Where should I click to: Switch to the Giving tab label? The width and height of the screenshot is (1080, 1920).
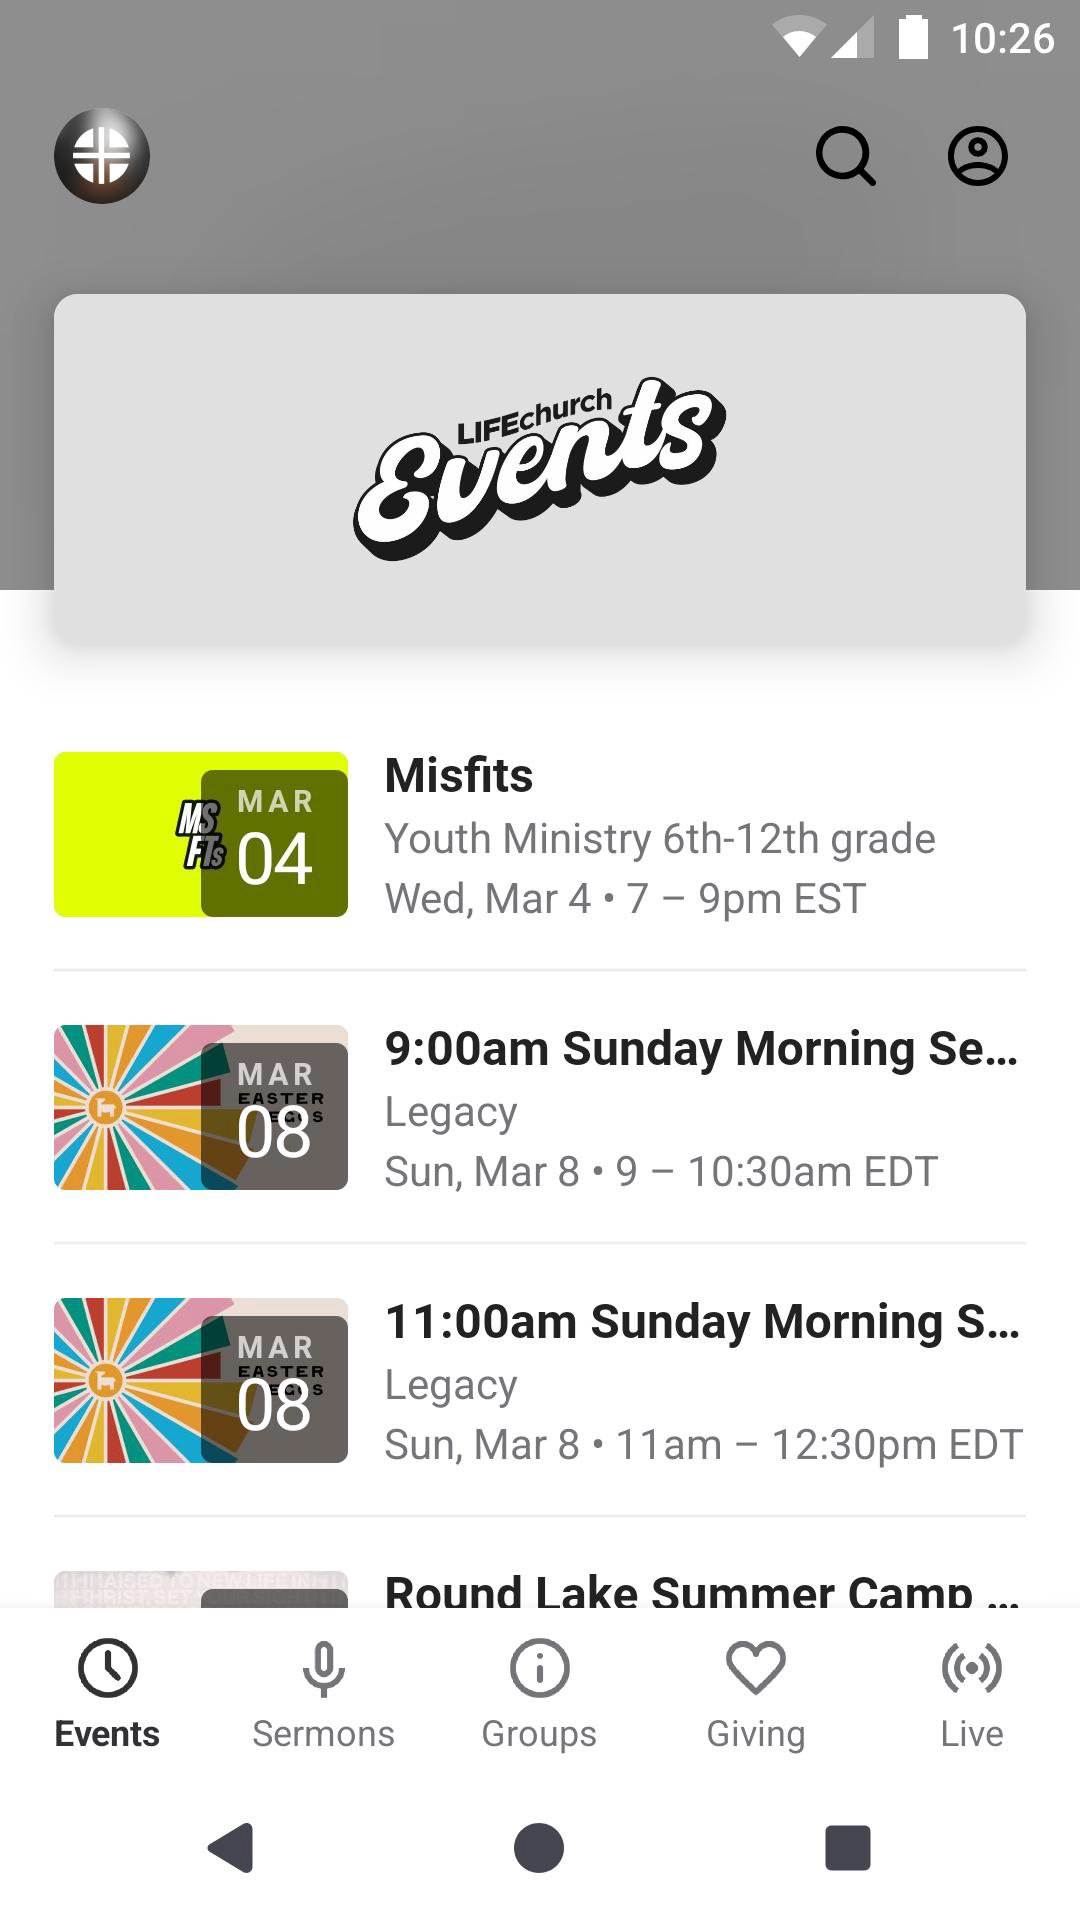(755, 1734)
